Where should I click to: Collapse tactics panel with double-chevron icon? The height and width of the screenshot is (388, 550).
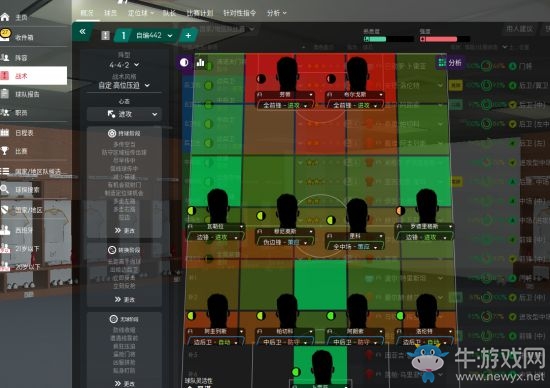pyautogui.click(x=82, y=32)
